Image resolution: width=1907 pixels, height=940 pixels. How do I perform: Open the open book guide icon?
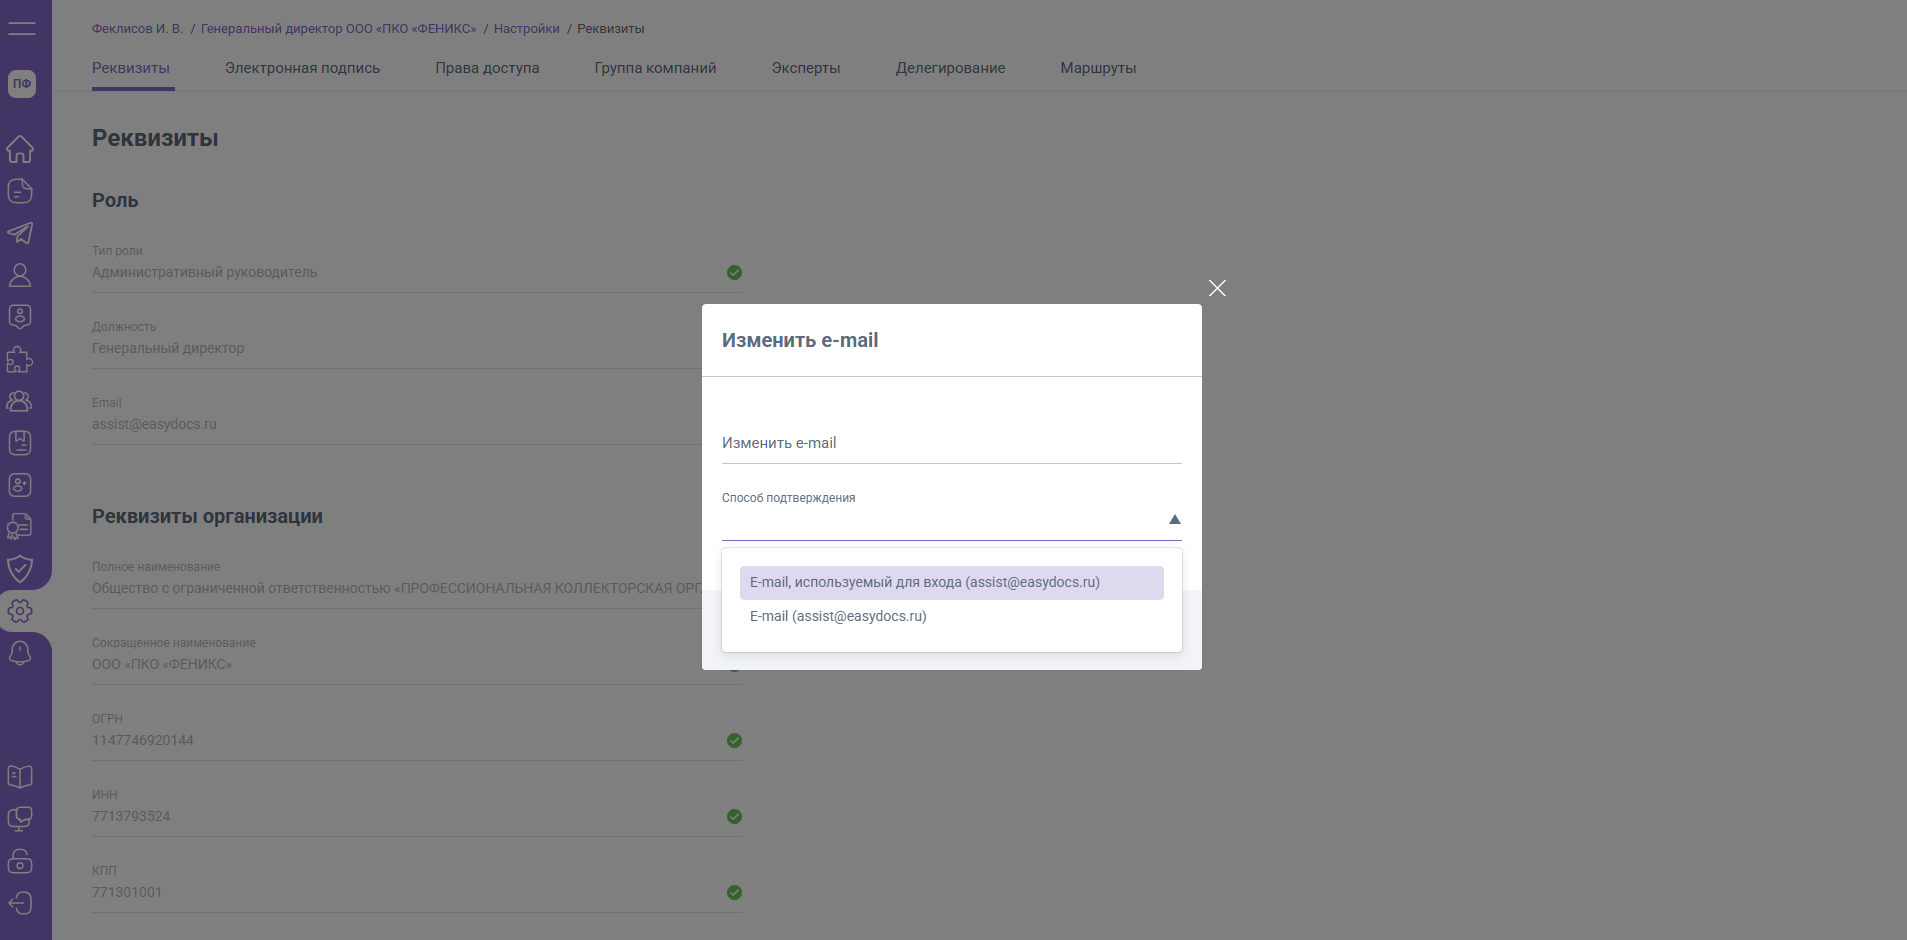20,777
